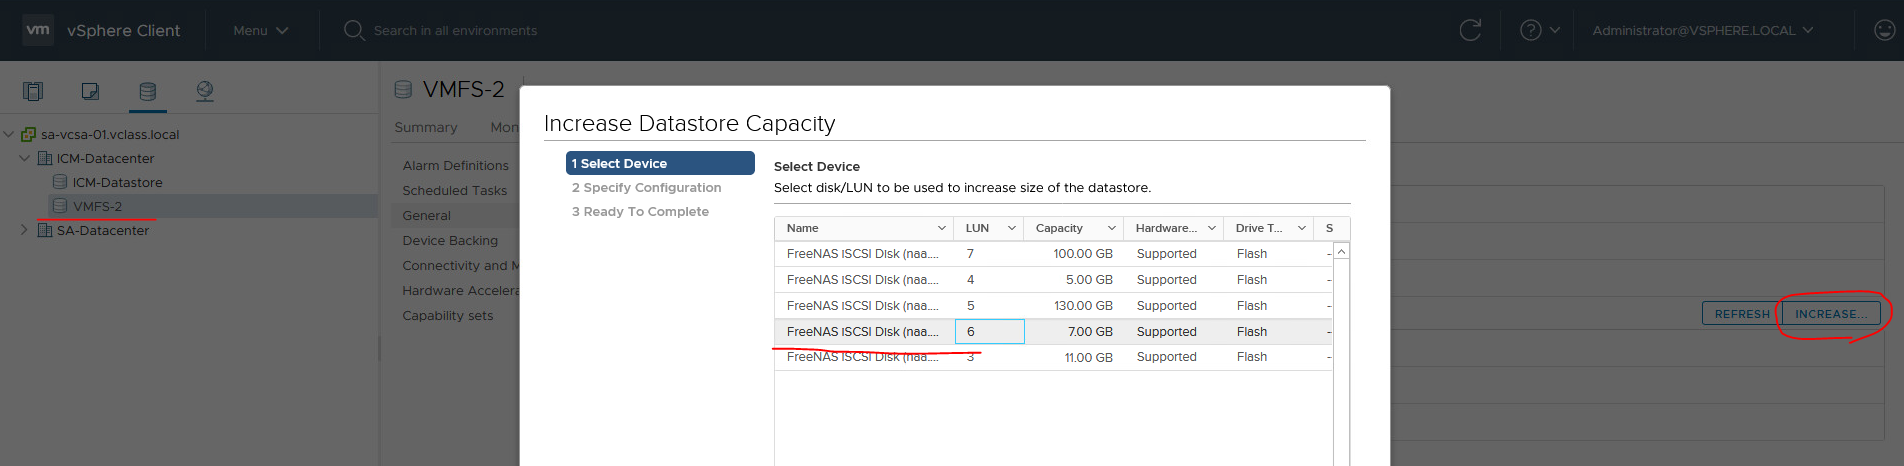This screenshot has width=1904, height=466.
Task: Open the Capacity column filter dropdown
Action: coord(1111,228)
